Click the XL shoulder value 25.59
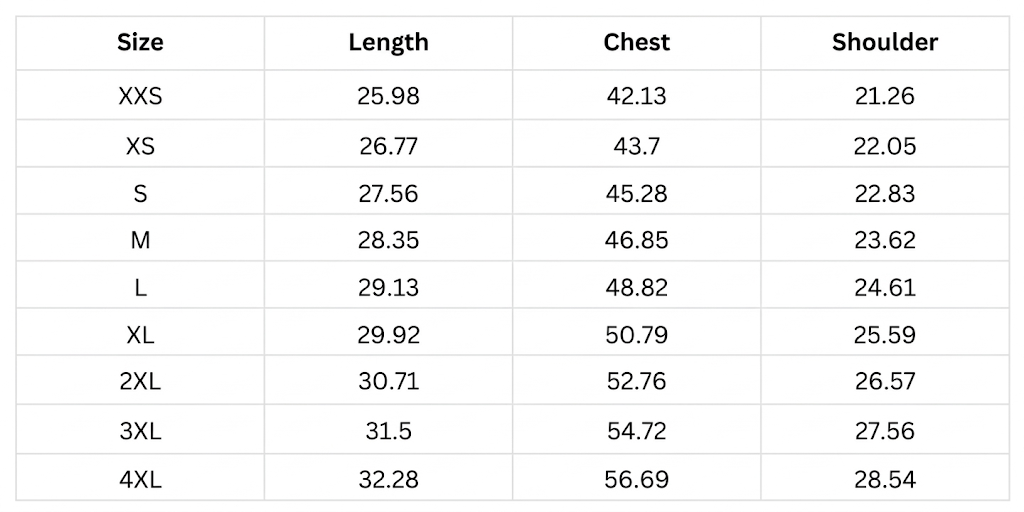Image resolution: width=1024 pixels, height=512 pixels. pyautogui.click(x=885, y=335)
